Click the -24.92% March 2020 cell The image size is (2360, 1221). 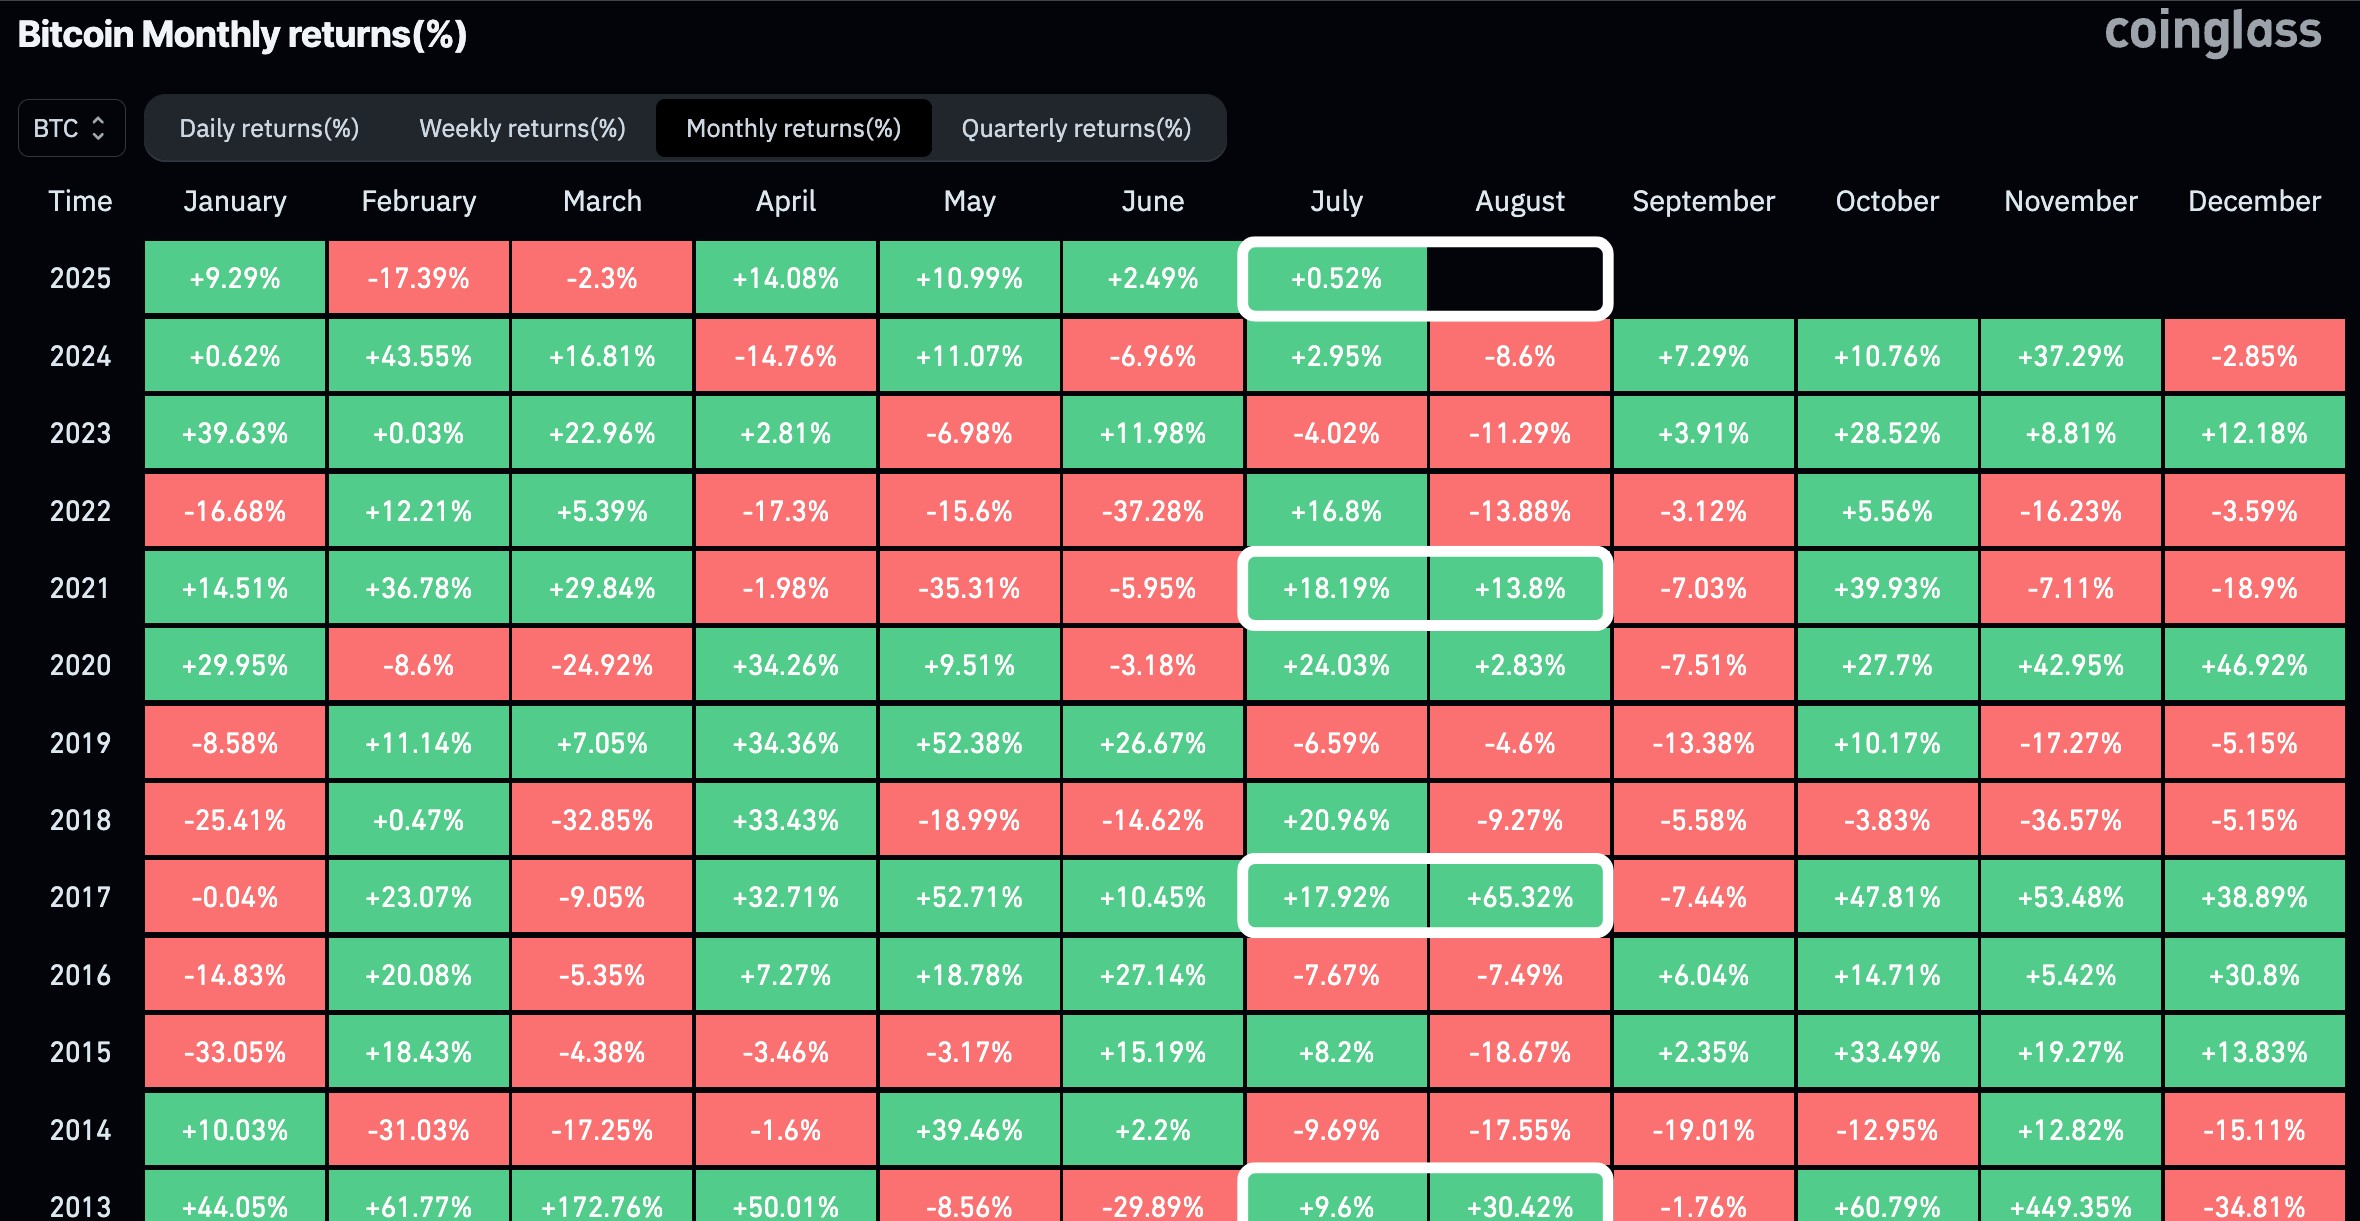click(602, 664)
